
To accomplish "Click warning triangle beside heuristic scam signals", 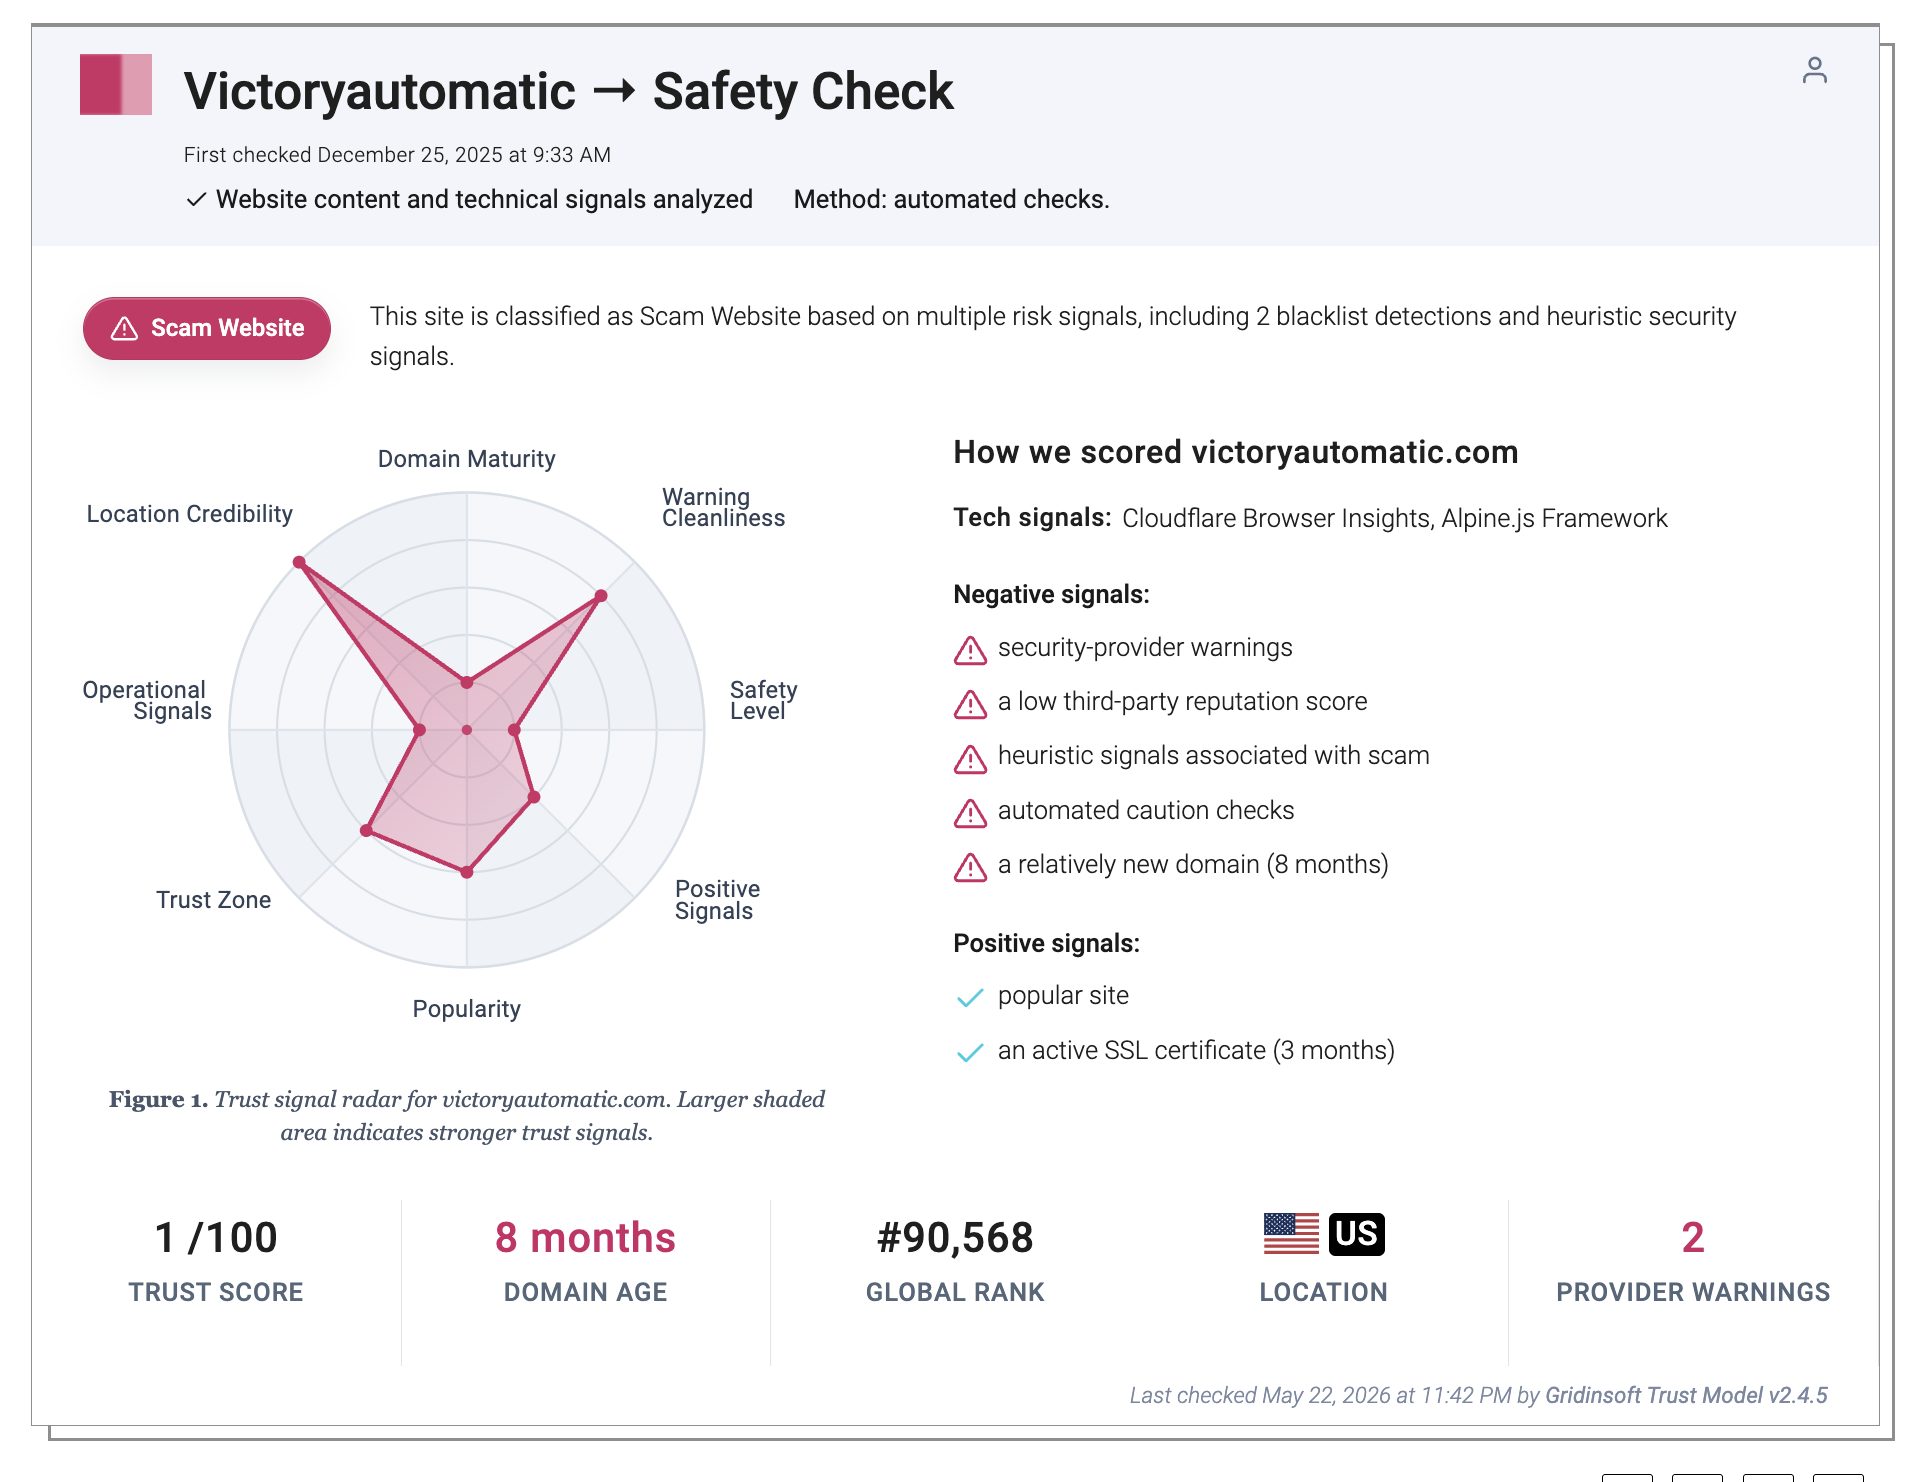I will click(x=970, y=758).
